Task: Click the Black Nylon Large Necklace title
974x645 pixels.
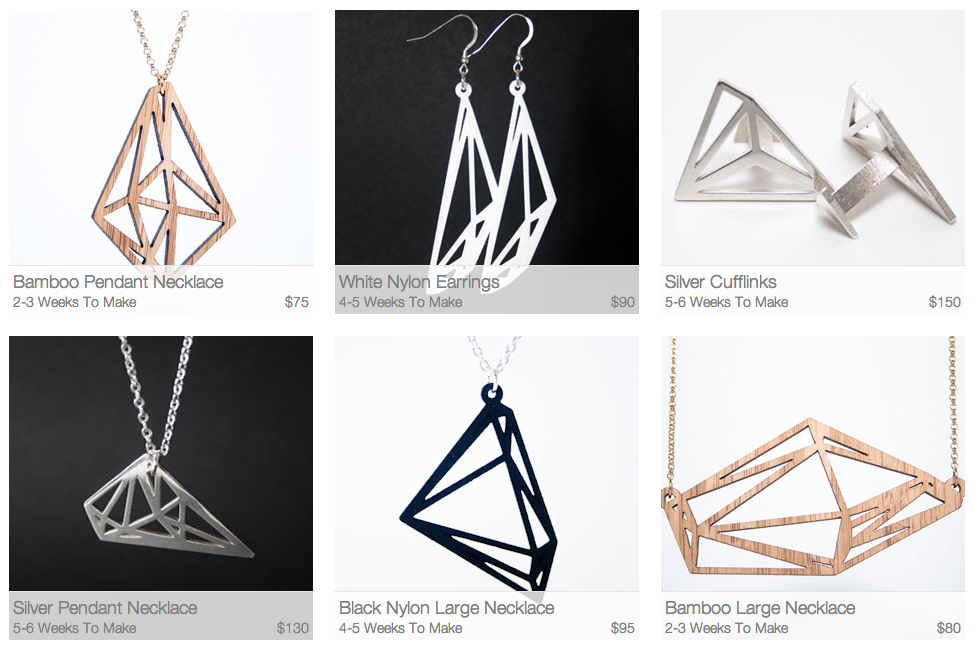Action: click(x=447, y=608)
